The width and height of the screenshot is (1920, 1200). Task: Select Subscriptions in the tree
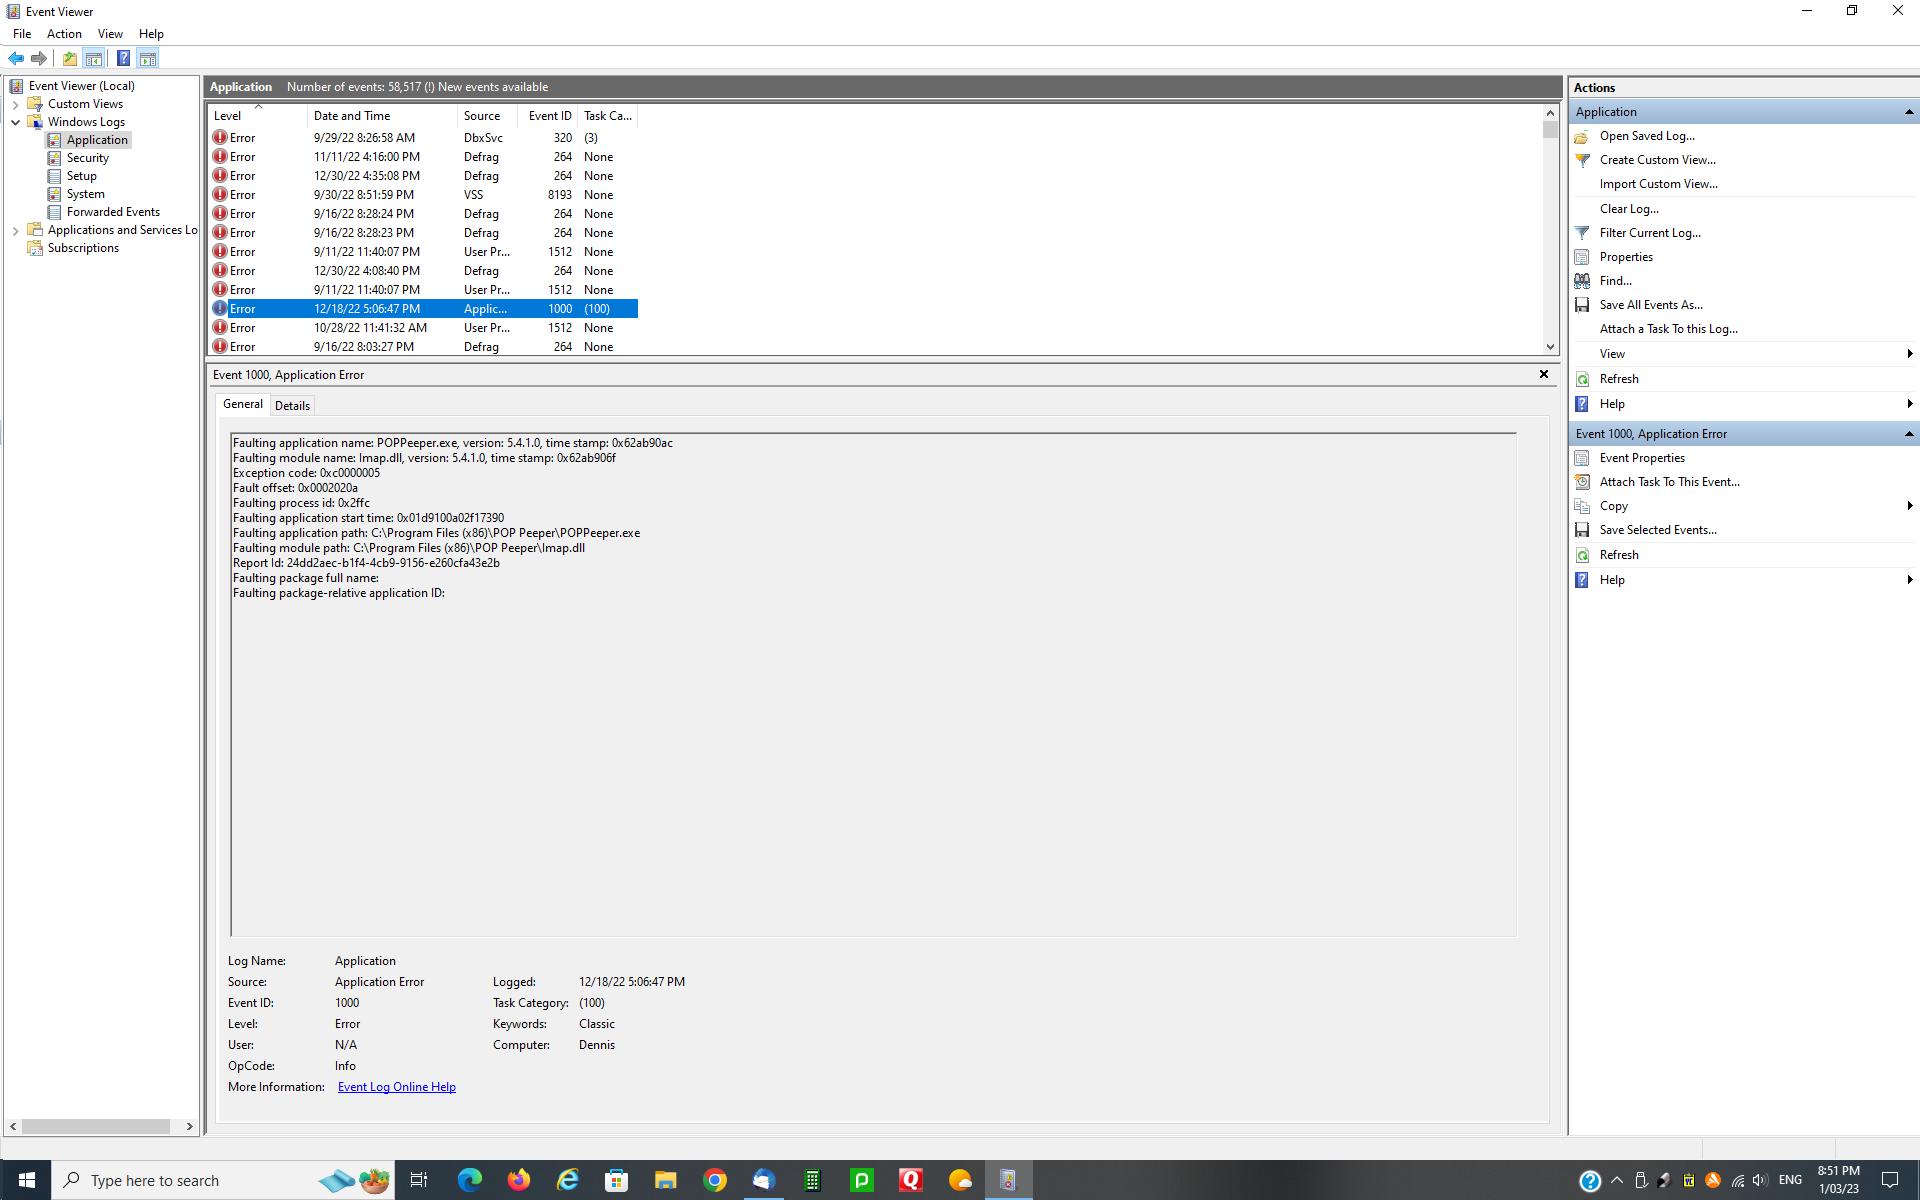coord(83,248)
